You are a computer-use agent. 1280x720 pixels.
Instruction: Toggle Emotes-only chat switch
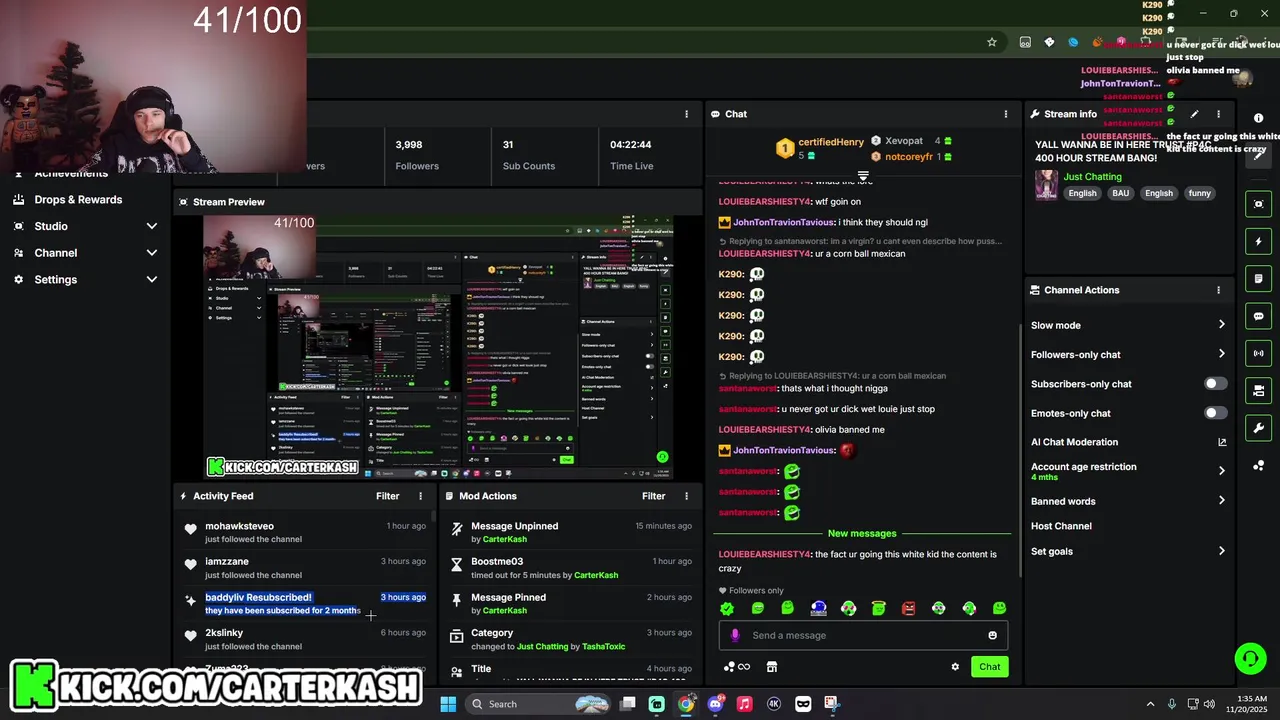1215,413
